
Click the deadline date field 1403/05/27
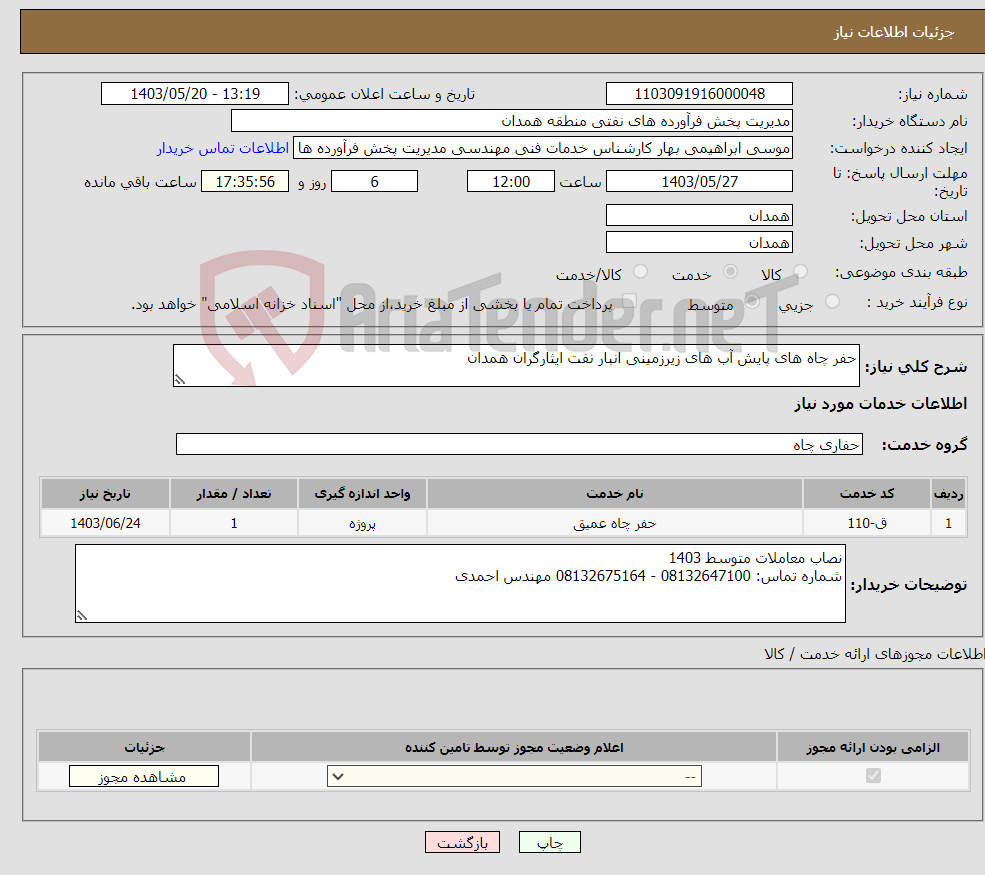pyautogui.click(x=699, y=182)
